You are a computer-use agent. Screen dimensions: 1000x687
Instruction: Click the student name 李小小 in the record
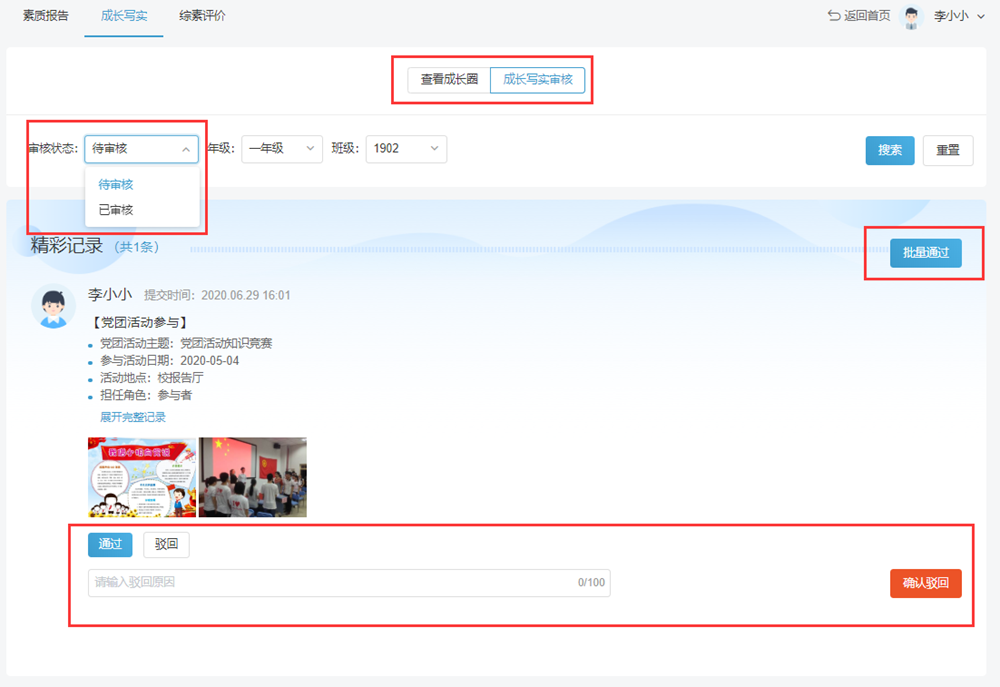[110, 294]
